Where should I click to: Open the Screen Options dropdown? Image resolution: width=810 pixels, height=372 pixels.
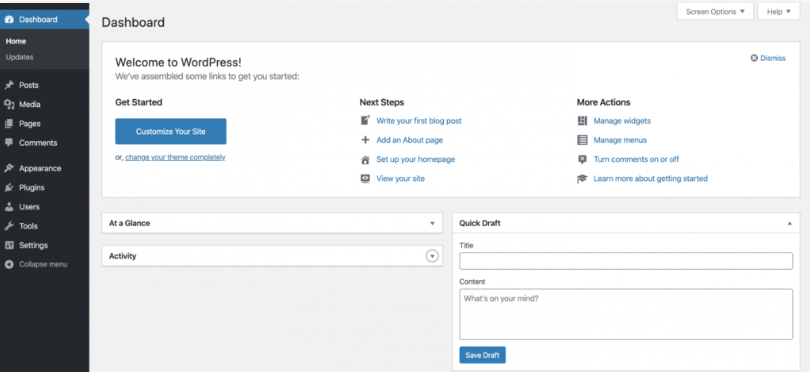[x=715, y=11]
